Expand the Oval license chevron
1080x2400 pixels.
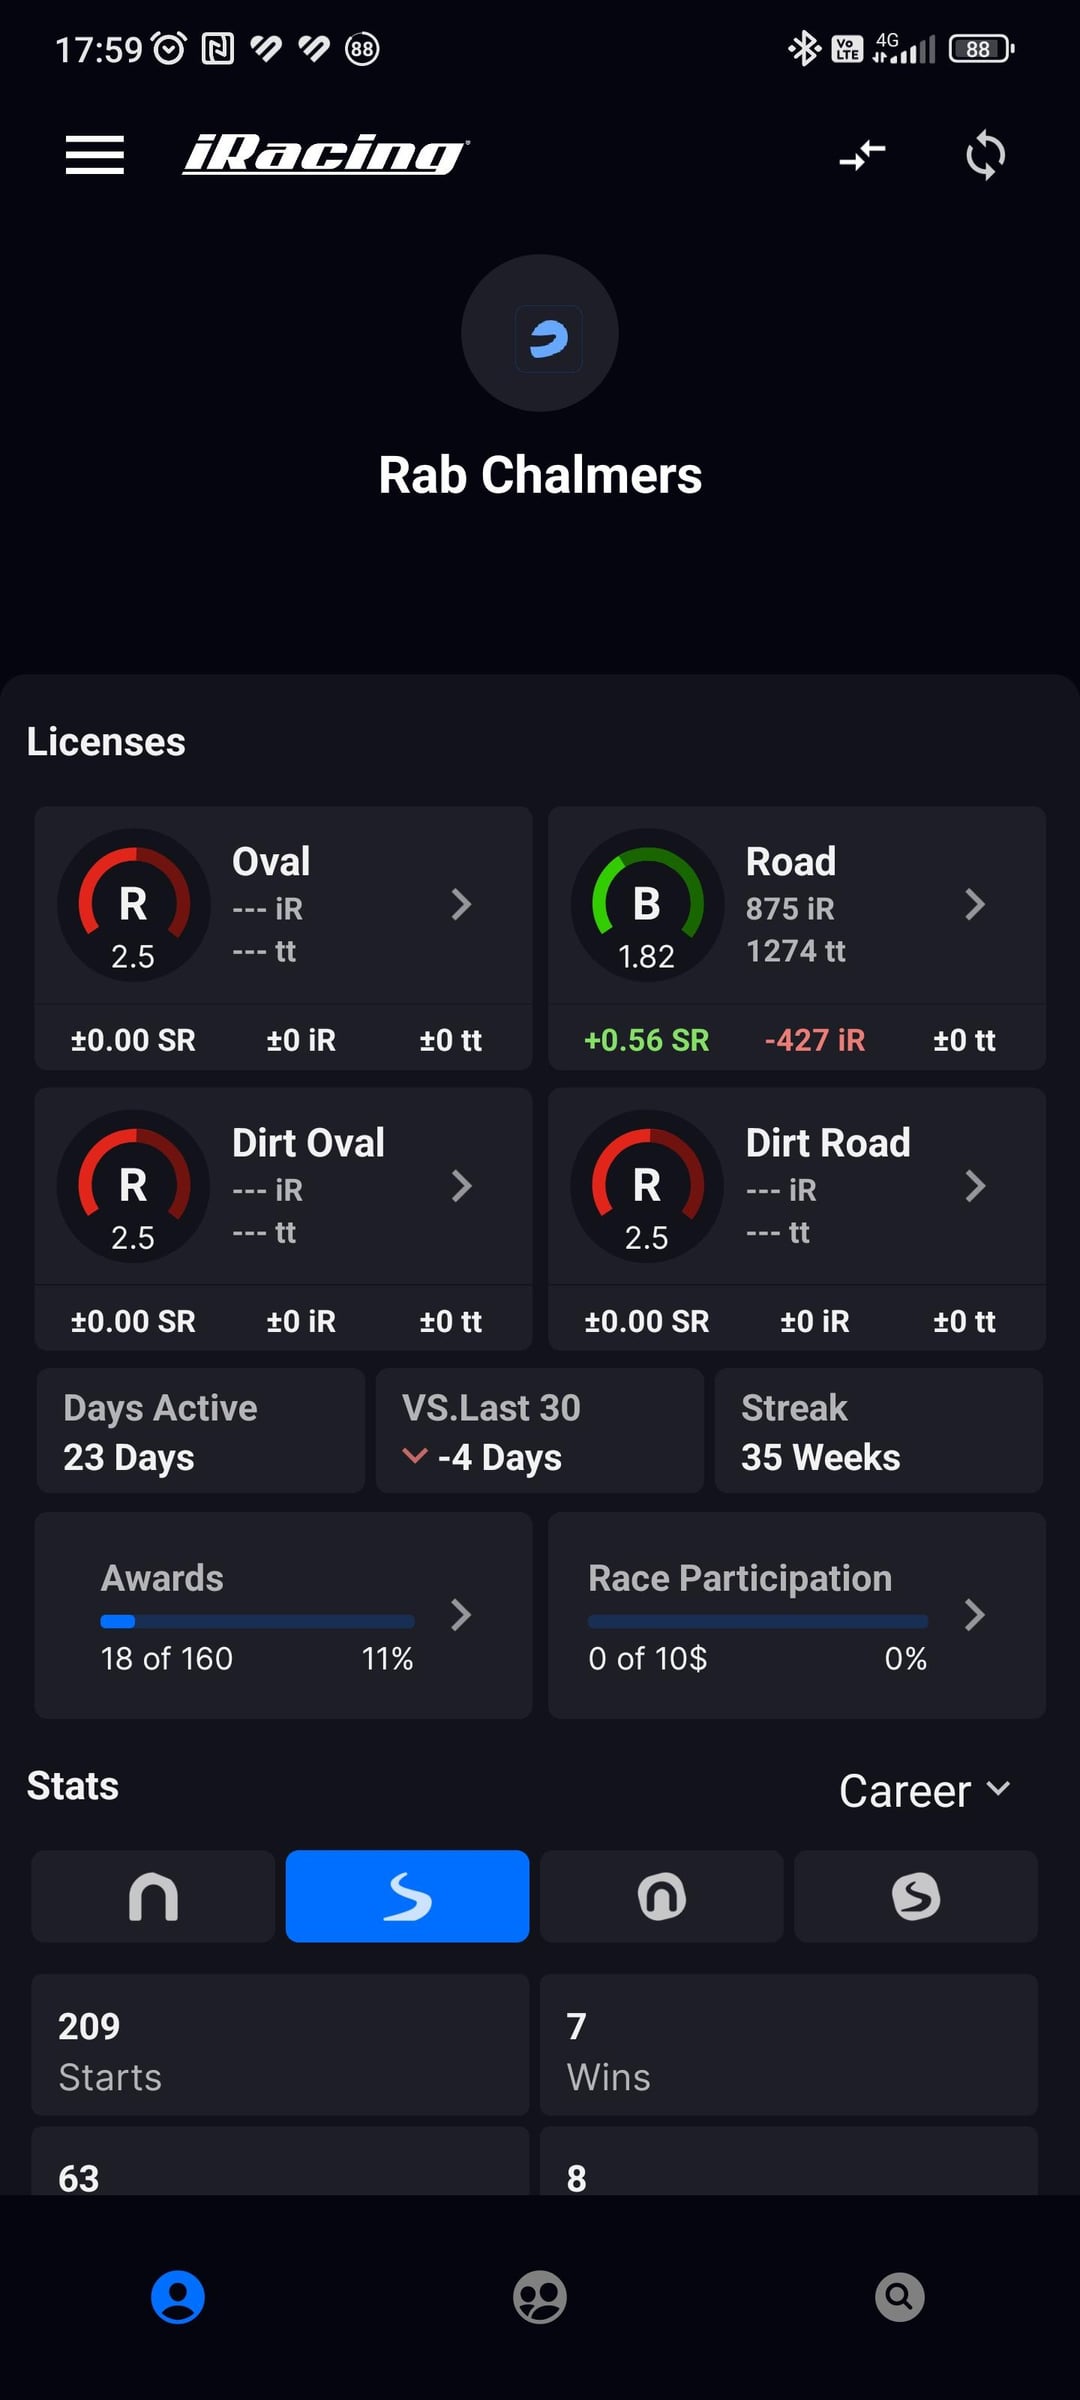pos(461,904)
